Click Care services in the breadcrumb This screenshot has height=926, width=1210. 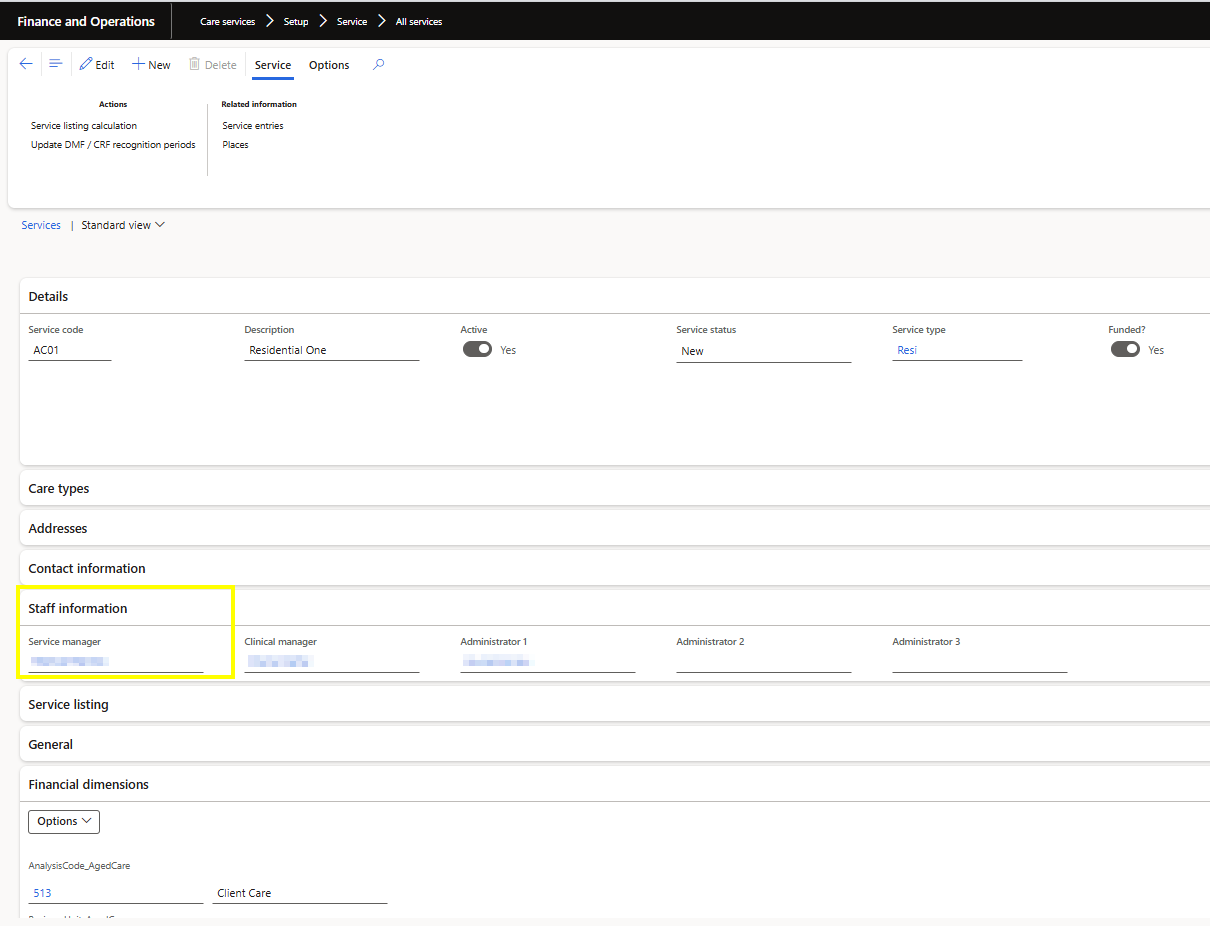point(227,21)
